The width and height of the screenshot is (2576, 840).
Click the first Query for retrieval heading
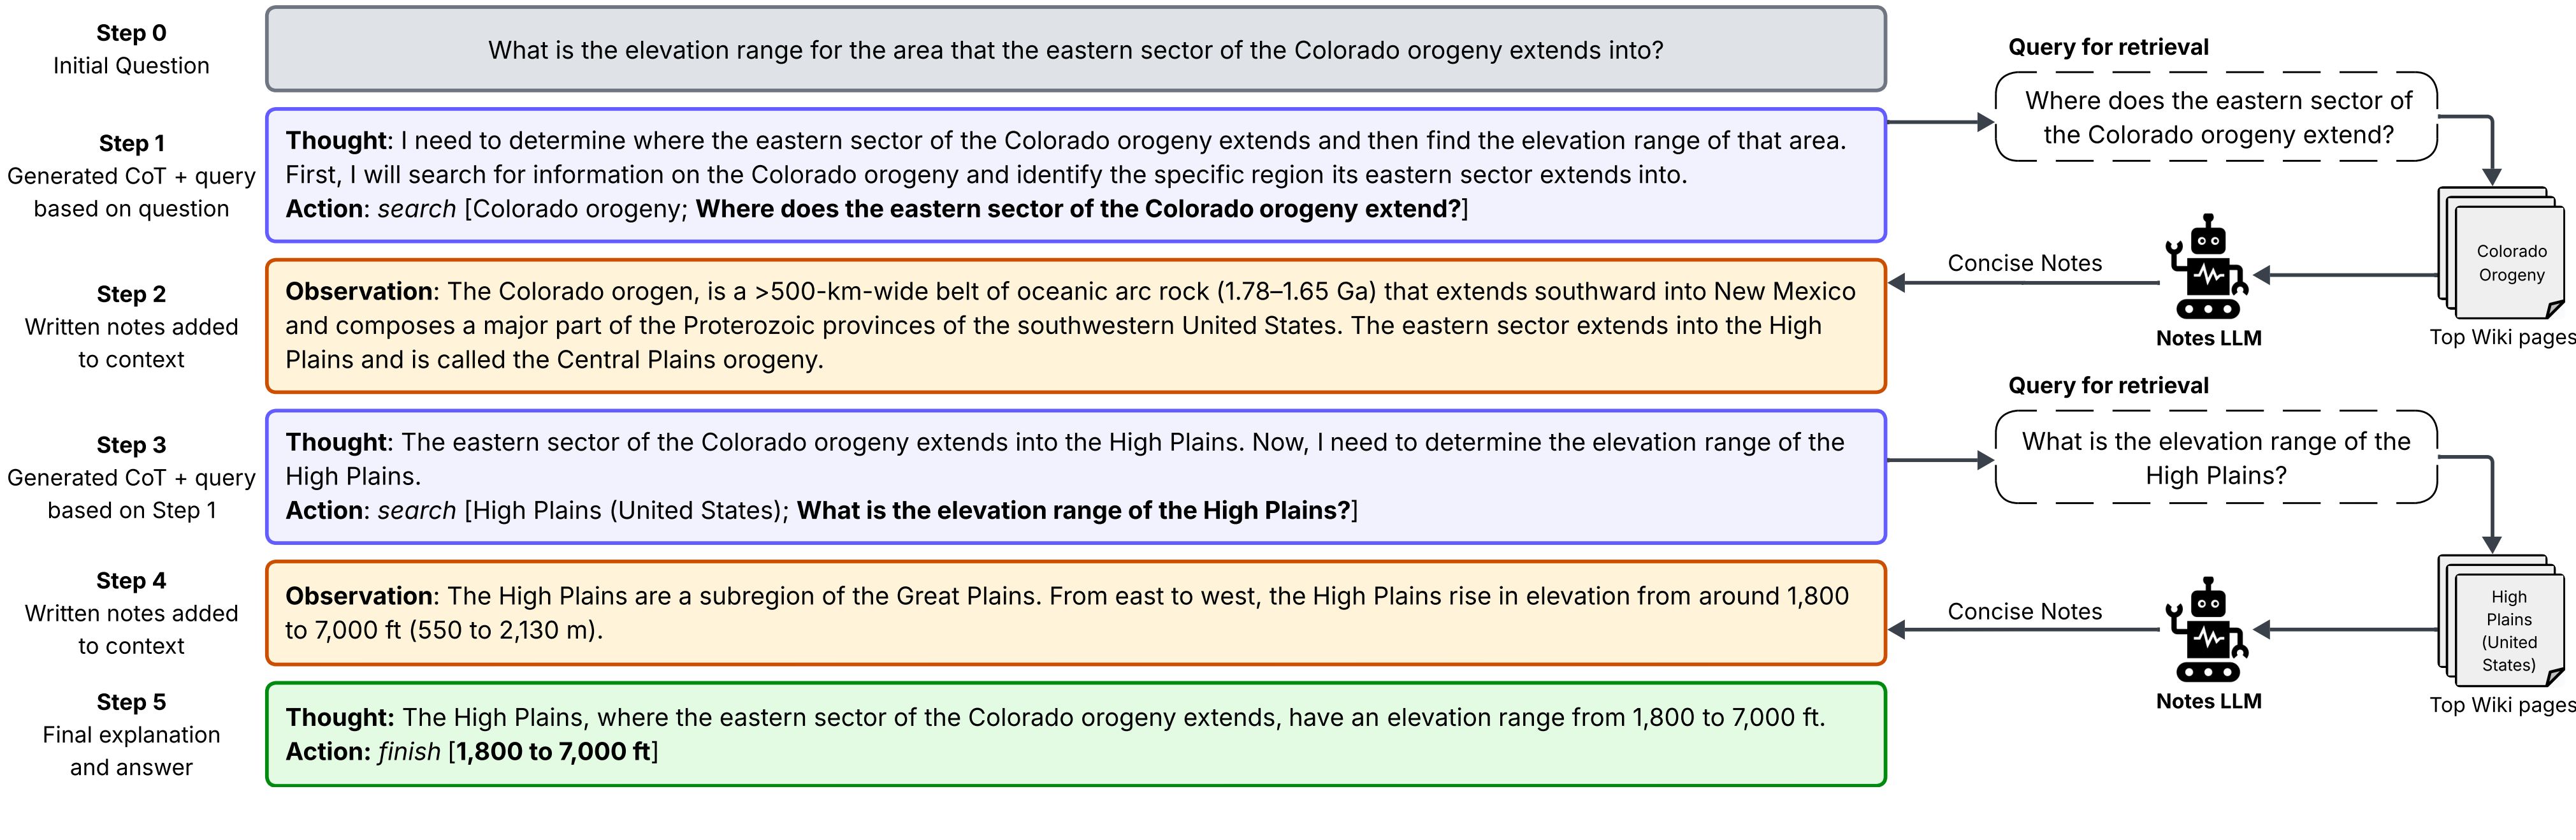point(2108,47)
